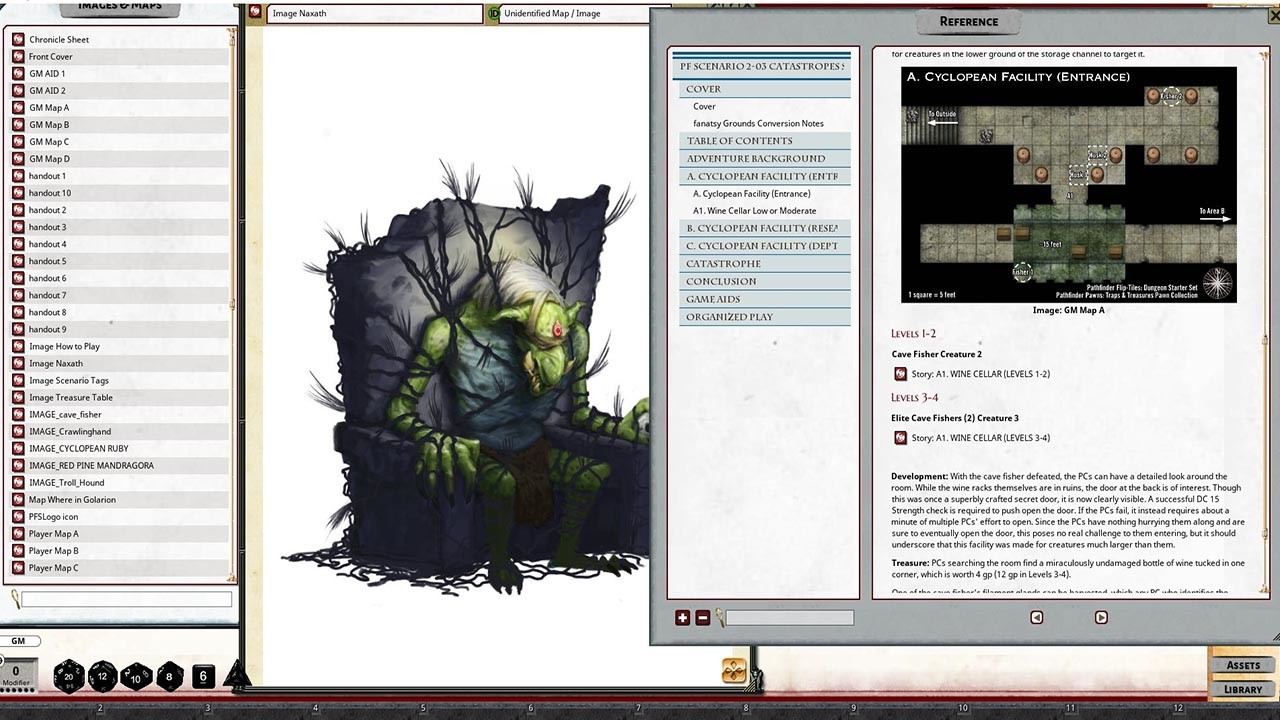Roll the d10 die

click(x=136, y=678)
